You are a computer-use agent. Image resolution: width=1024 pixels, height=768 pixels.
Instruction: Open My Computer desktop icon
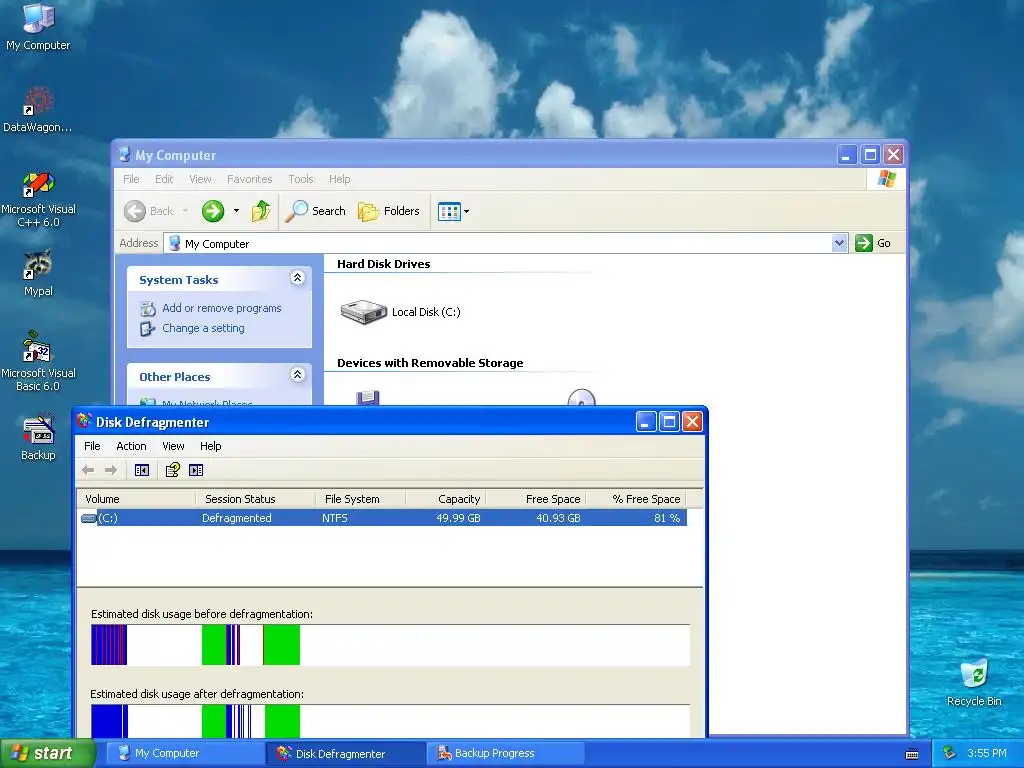click(x=38, y=26)
